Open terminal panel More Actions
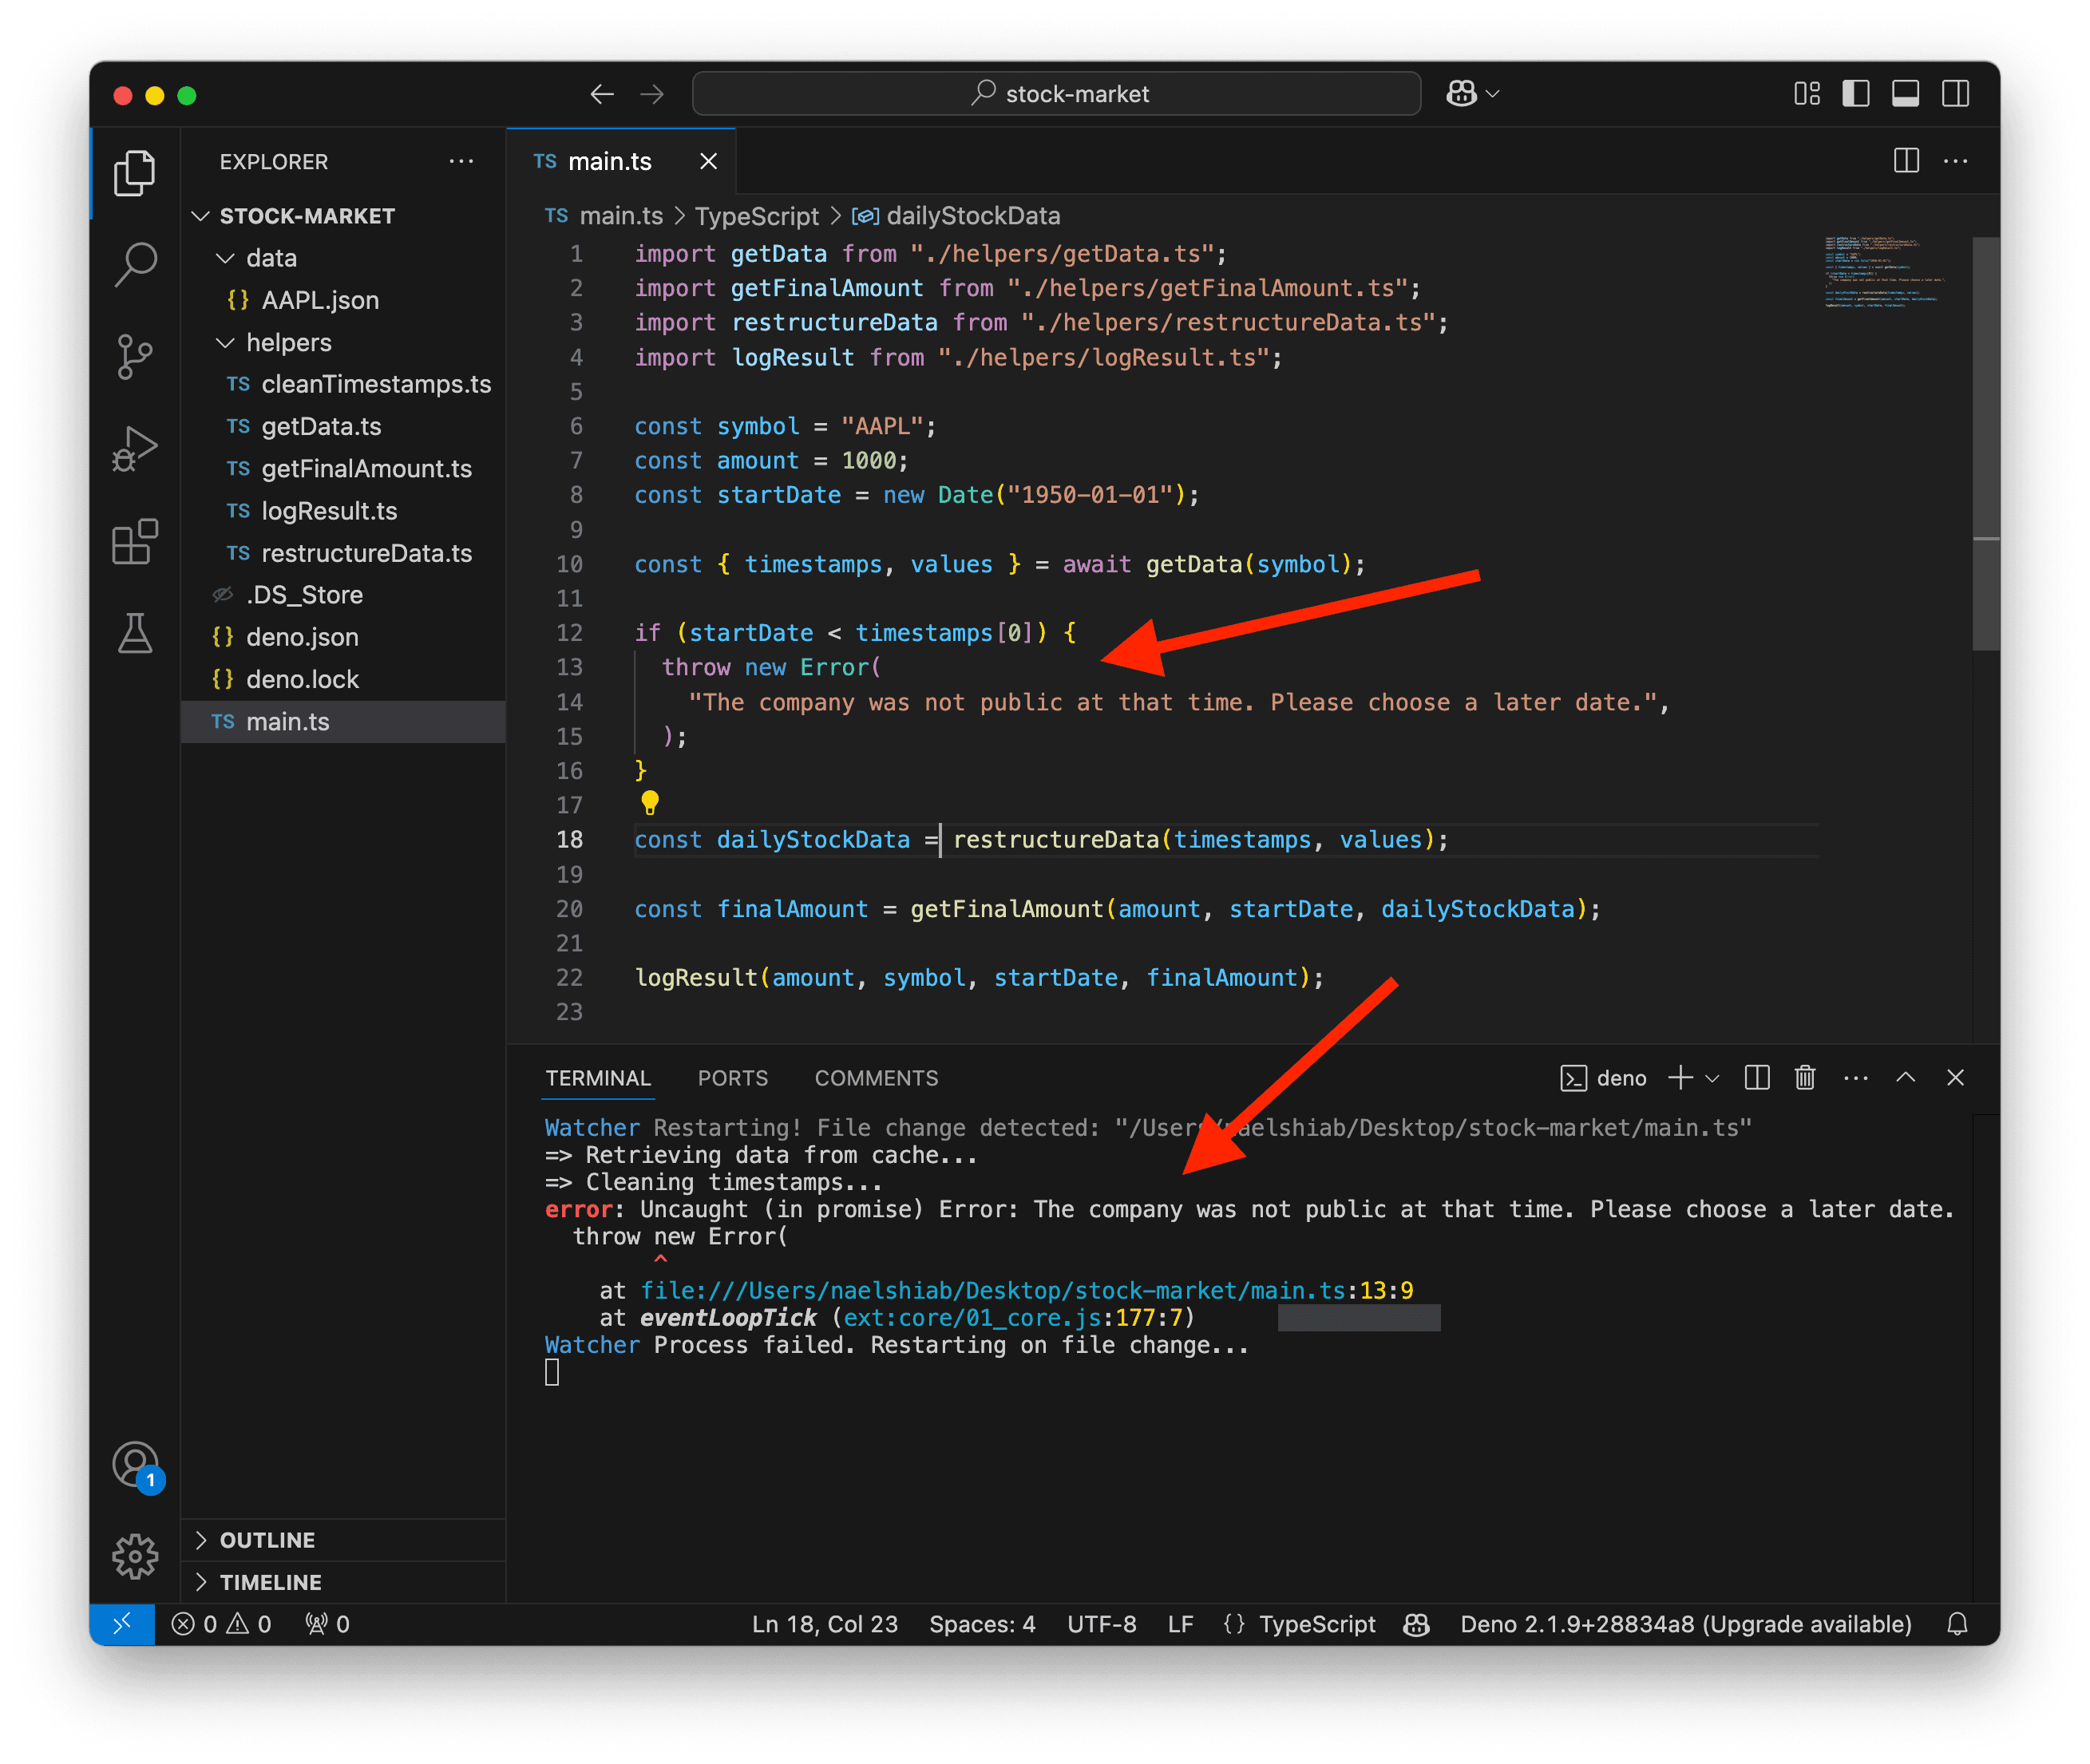This screenshot has height=1764, width=2090. (1856, 1078)
